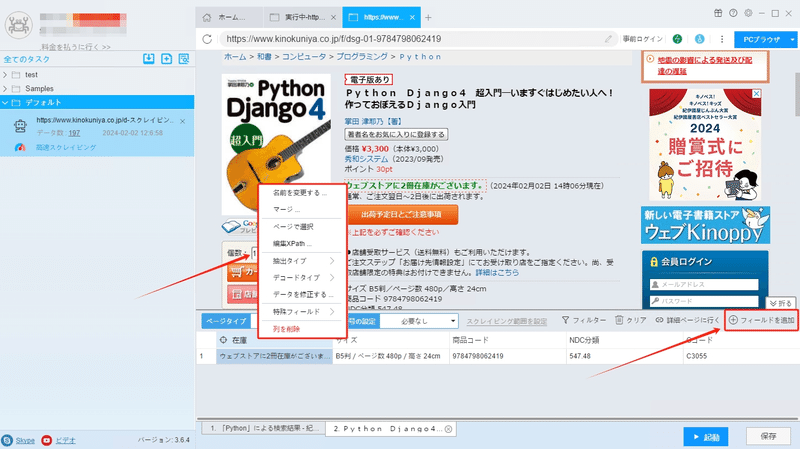Expand デコードタイプ submenu
The image size is (800, 449).
pos(301,278)
